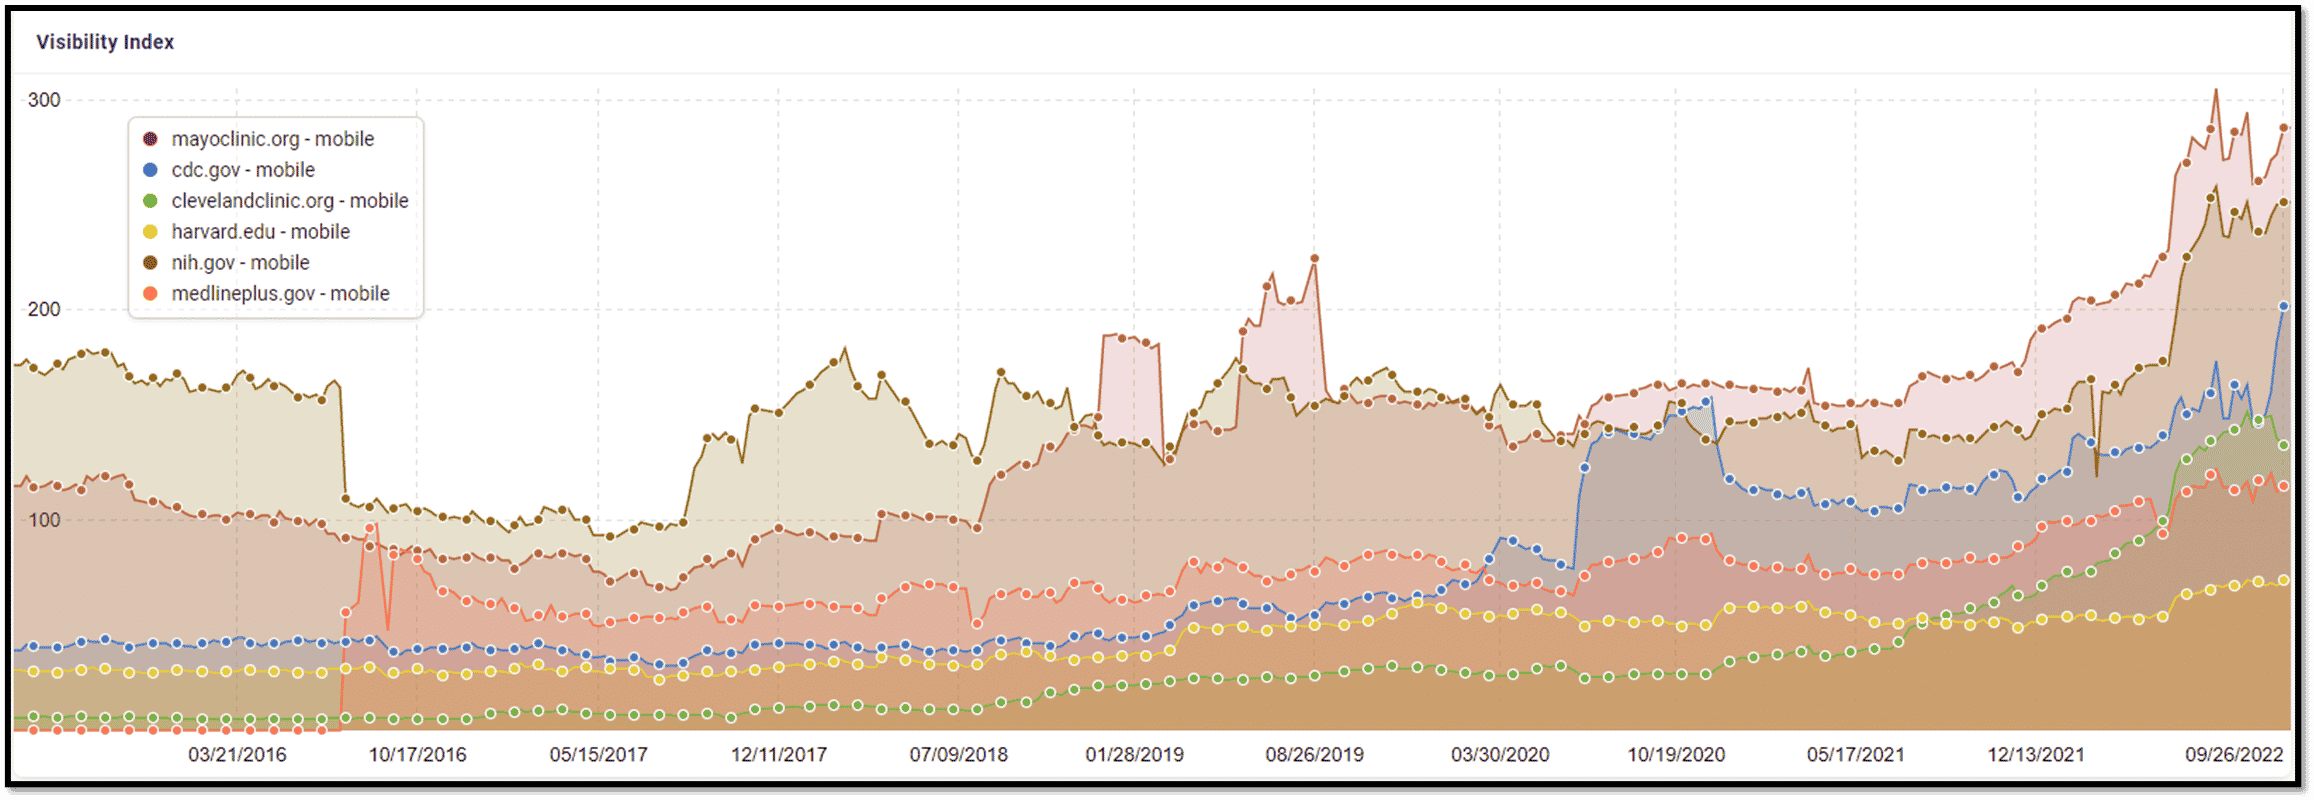Select the 01/28/2019 date axis label
This screenshot has height=800, width=2314.
[1134, 755]
